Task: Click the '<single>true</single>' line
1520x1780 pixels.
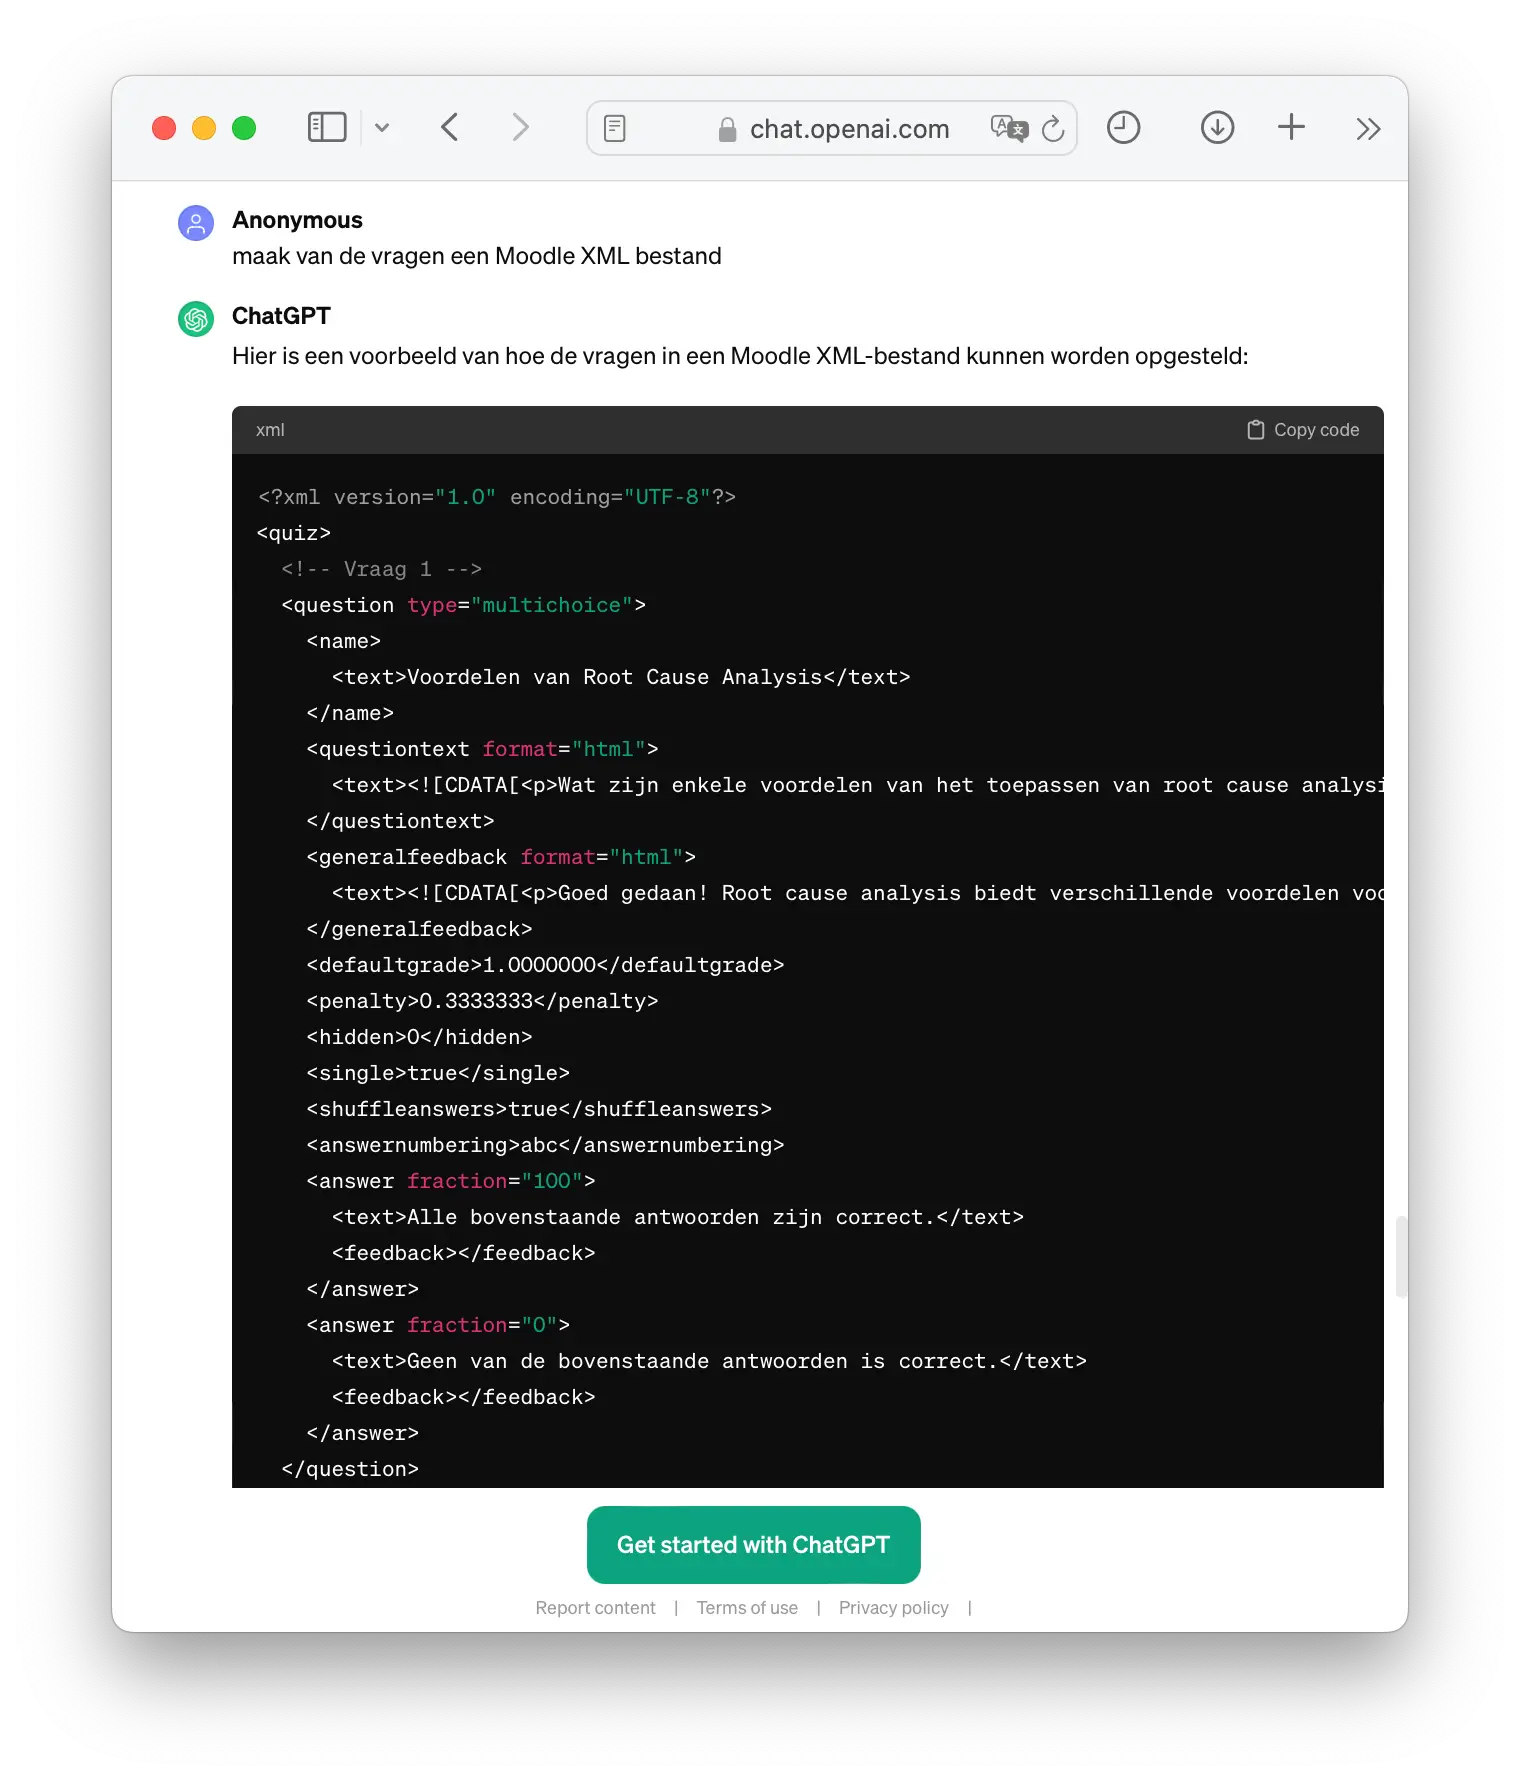Action: (438, 1073)
